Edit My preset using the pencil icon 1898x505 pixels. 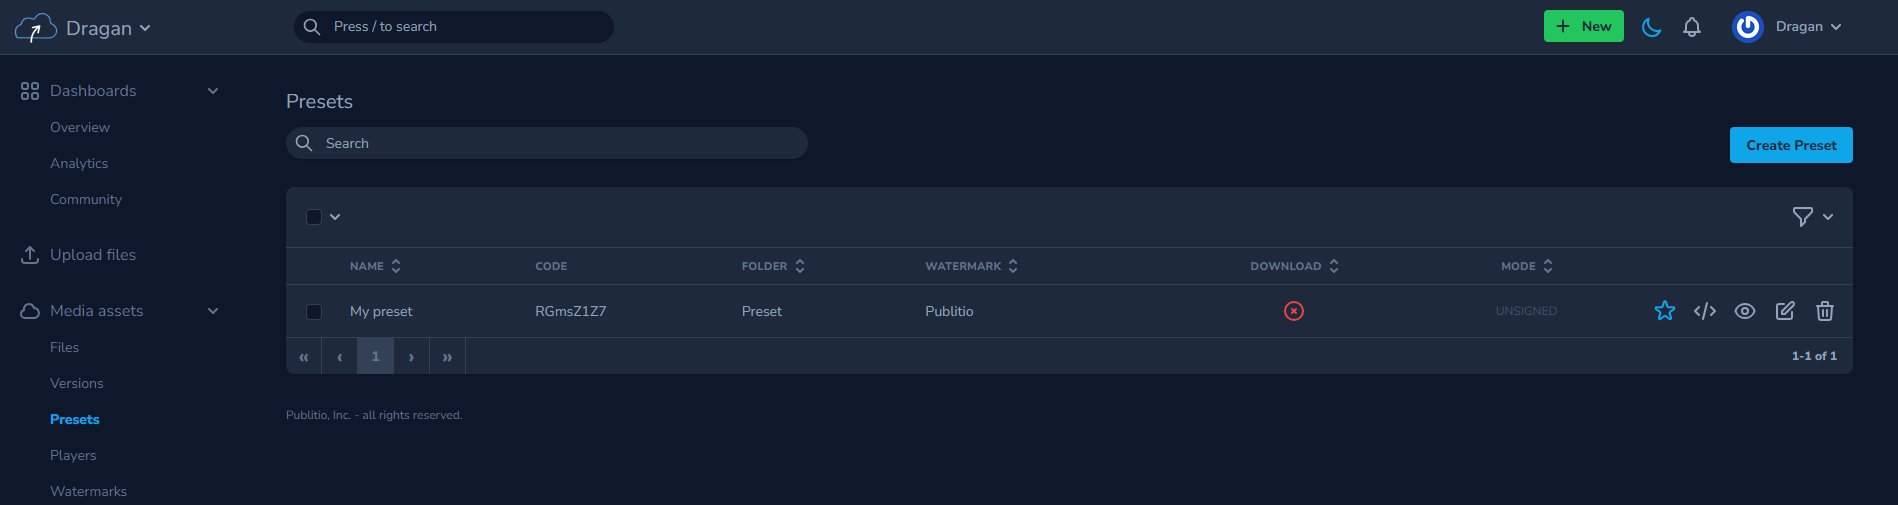point(1785,311)
